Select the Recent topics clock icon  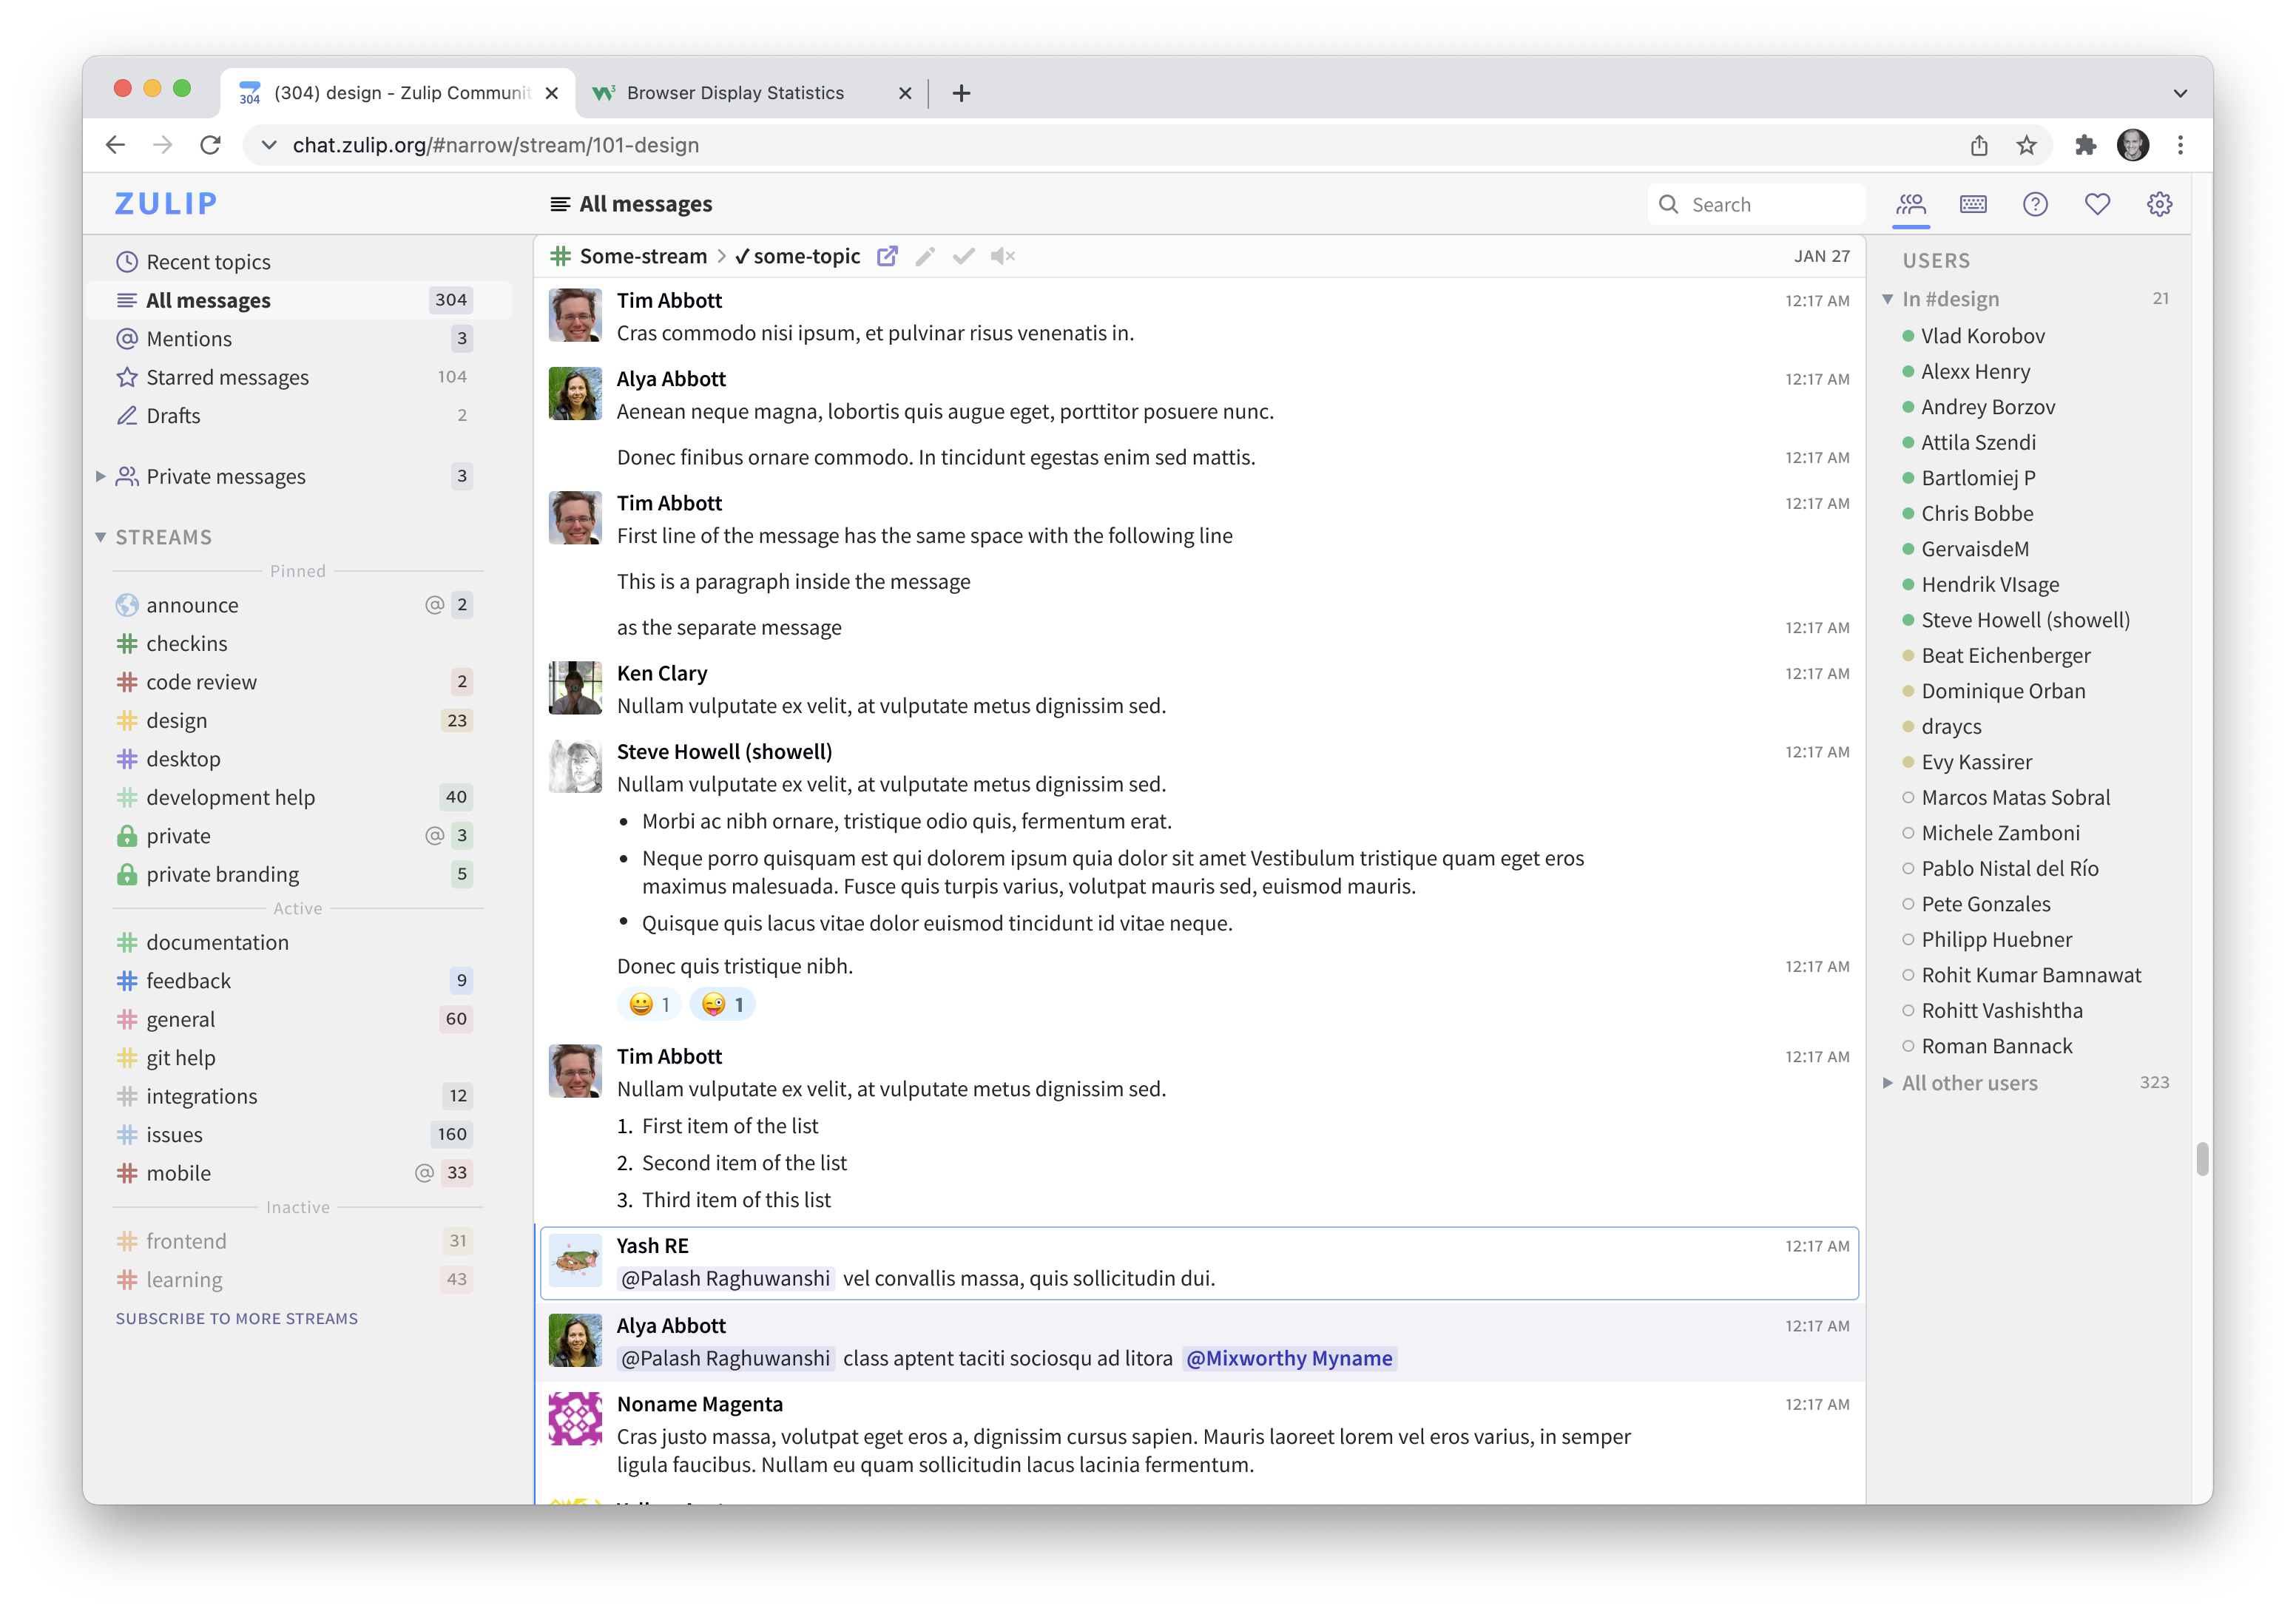[x=126, y=261]
